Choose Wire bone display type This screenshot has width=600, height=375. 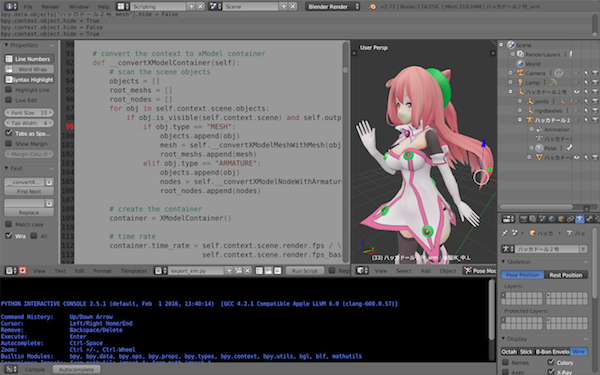579,352
